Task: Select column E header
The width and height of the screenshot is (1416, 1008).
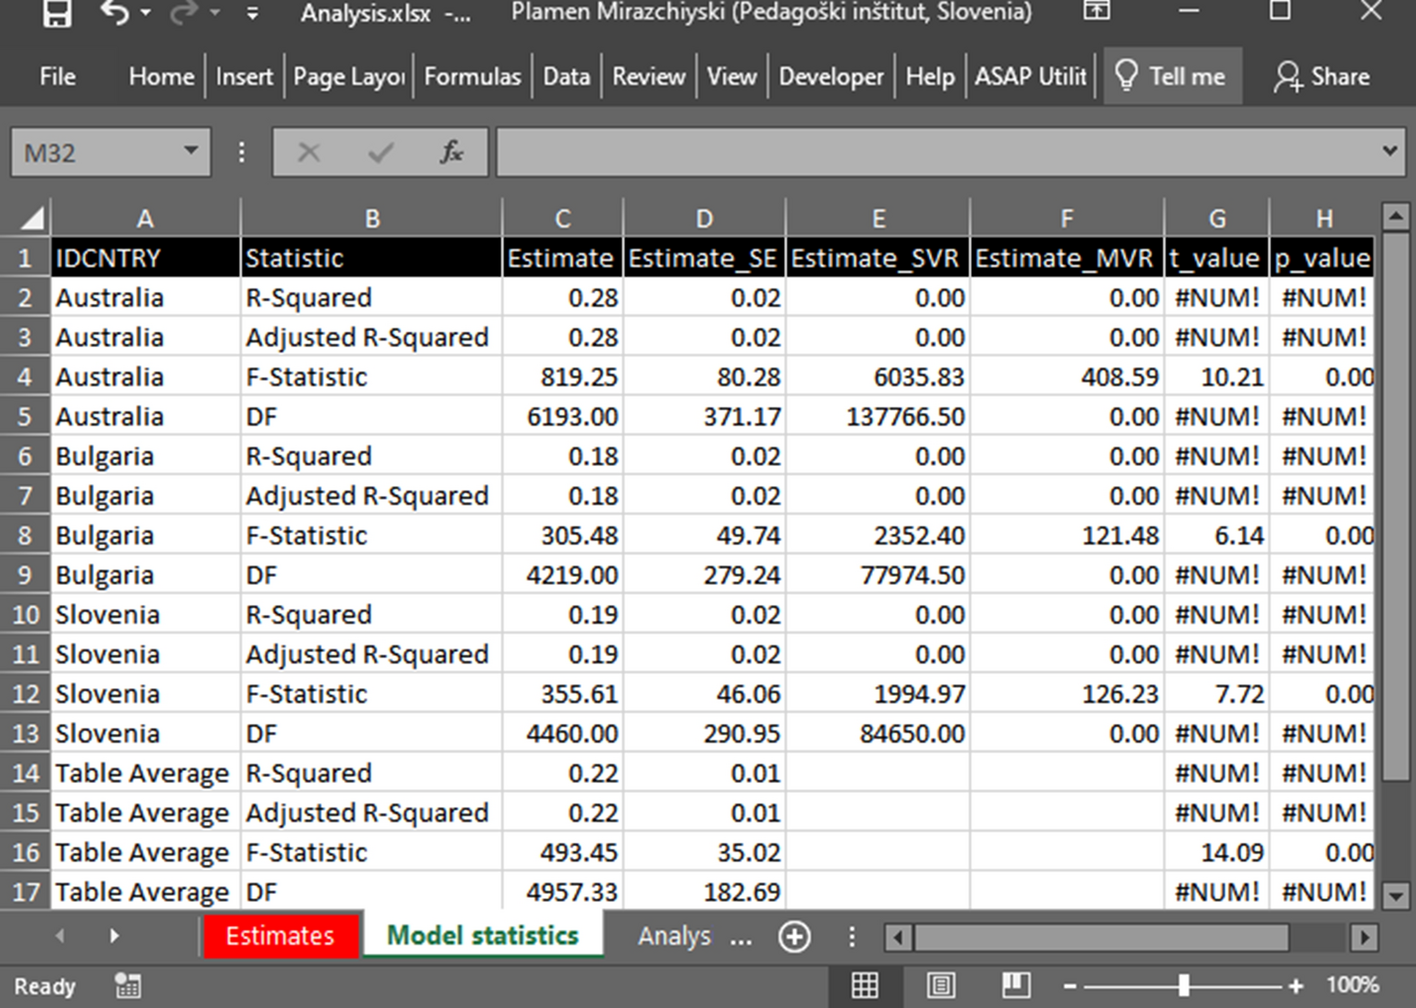Action: 878,218
